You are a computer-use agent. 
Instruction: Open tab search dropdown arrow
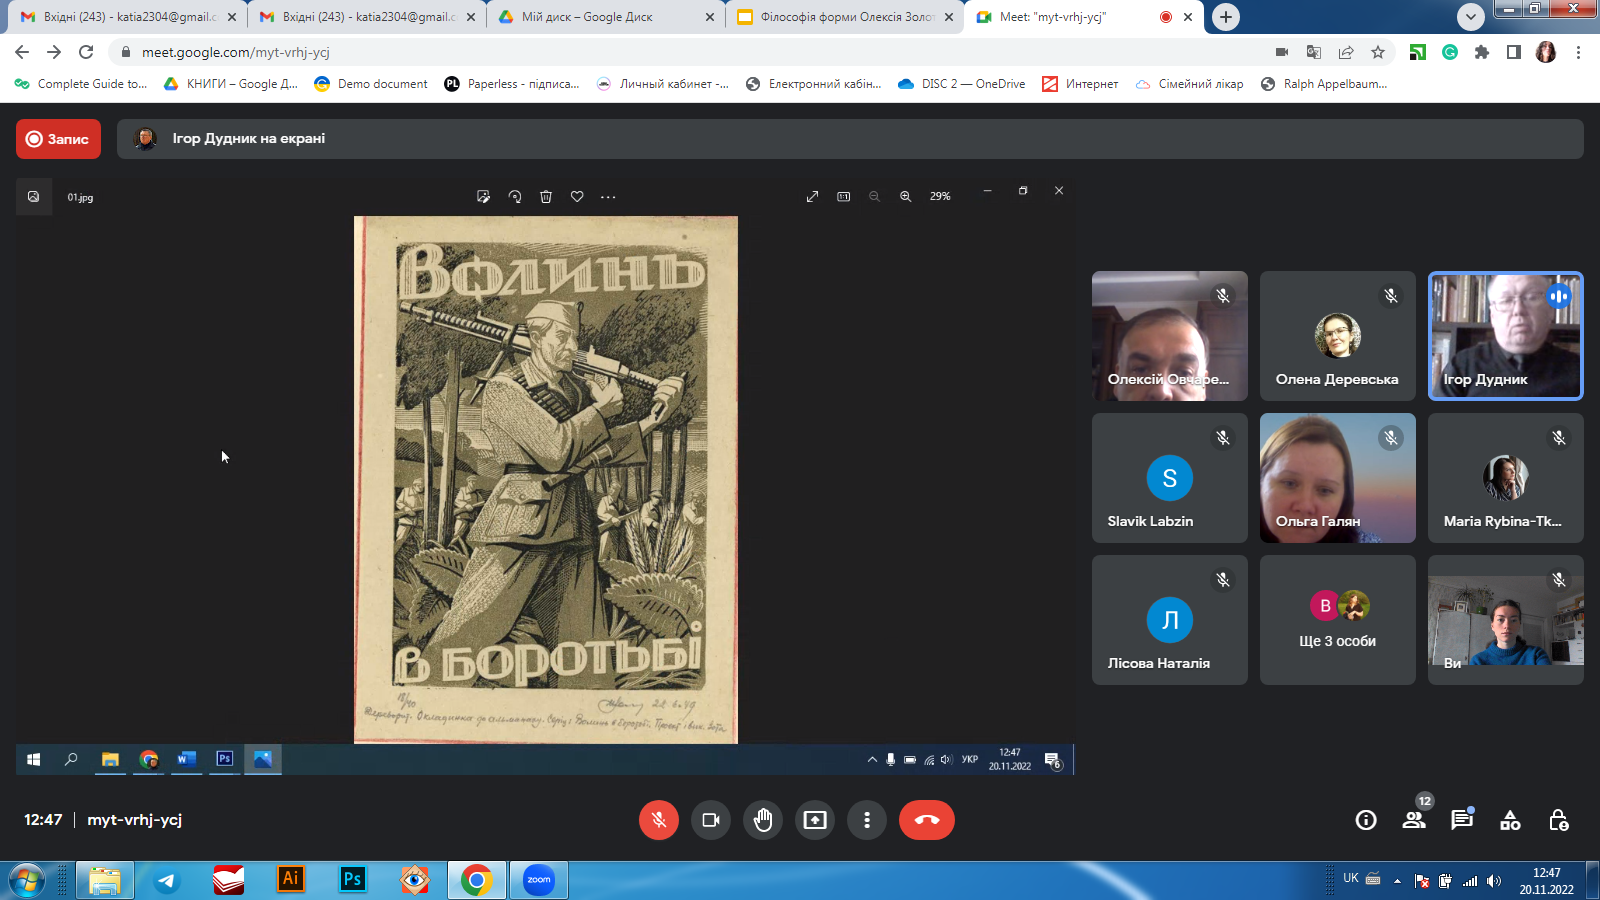click(1470, 17)
